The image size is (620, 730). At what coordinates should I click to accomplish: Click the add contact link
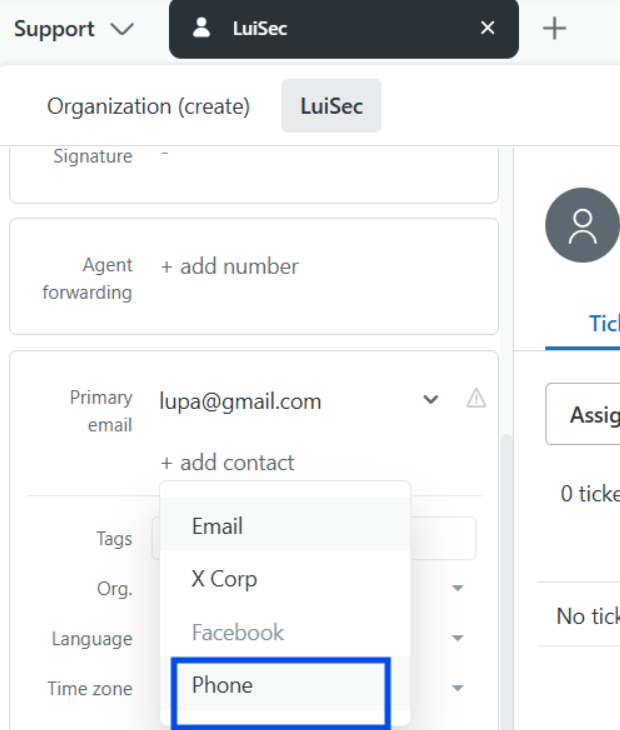point(227,463)
